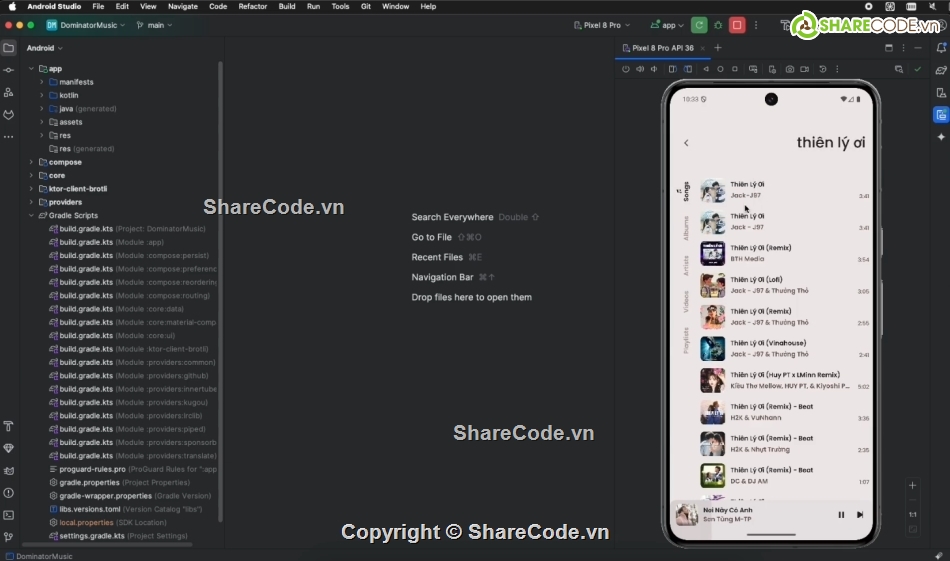Expand the manifests folder

coord(42,82)
